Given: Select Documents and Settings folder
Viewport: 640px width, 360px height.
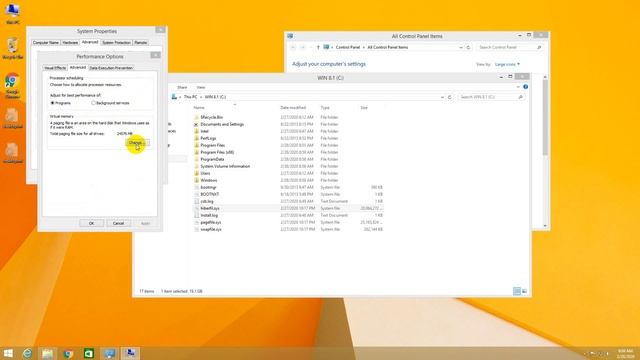Looking at the screenshot, I should (x=222, y=124).
